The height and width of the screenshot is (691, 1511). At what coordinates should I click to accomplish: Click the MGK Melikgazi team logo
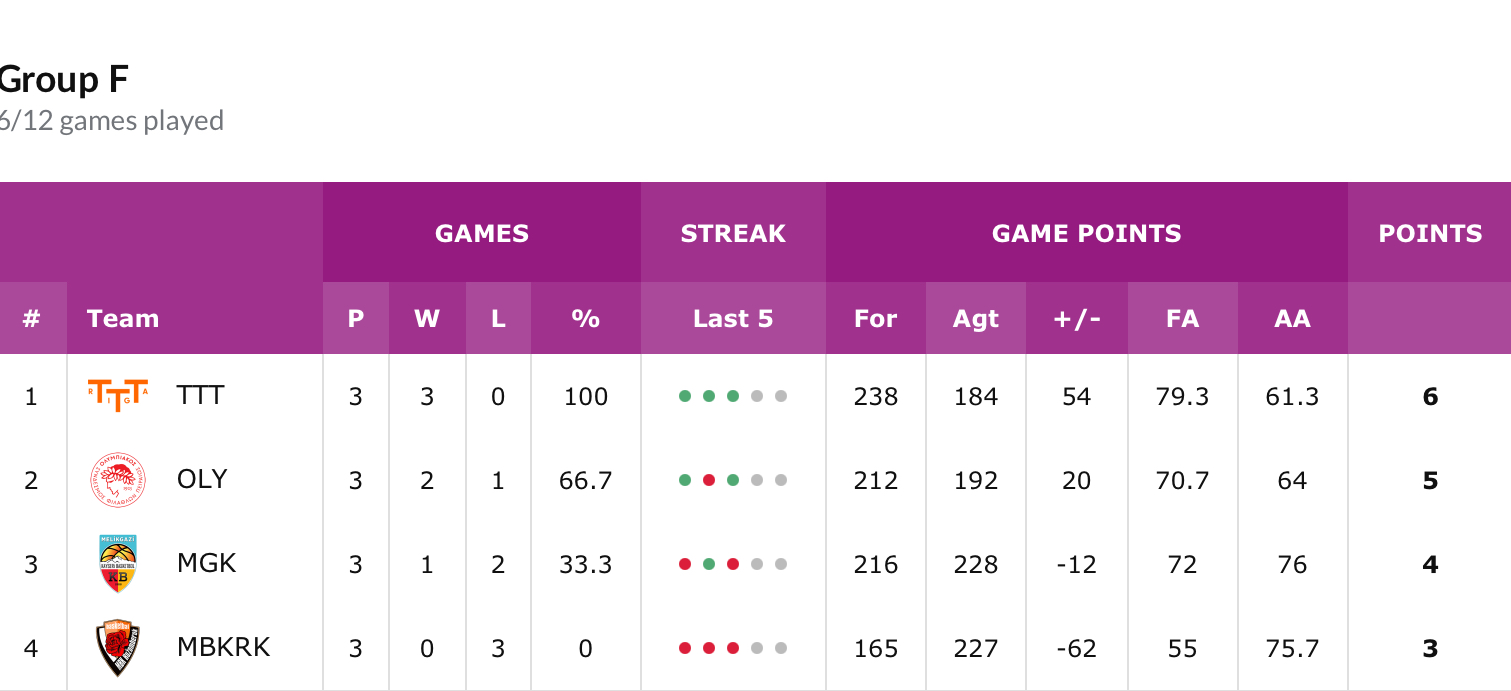(x=118, y=564)
